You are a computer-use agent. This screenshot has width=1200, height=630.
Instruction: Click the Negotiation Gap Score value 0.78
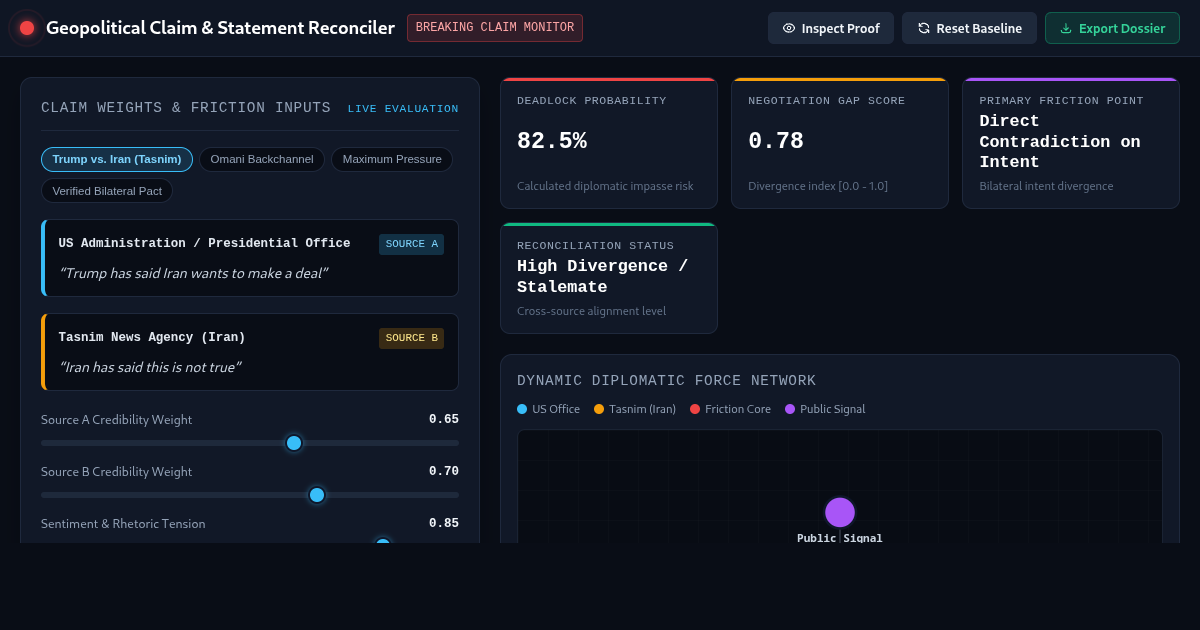click(776, 142)
